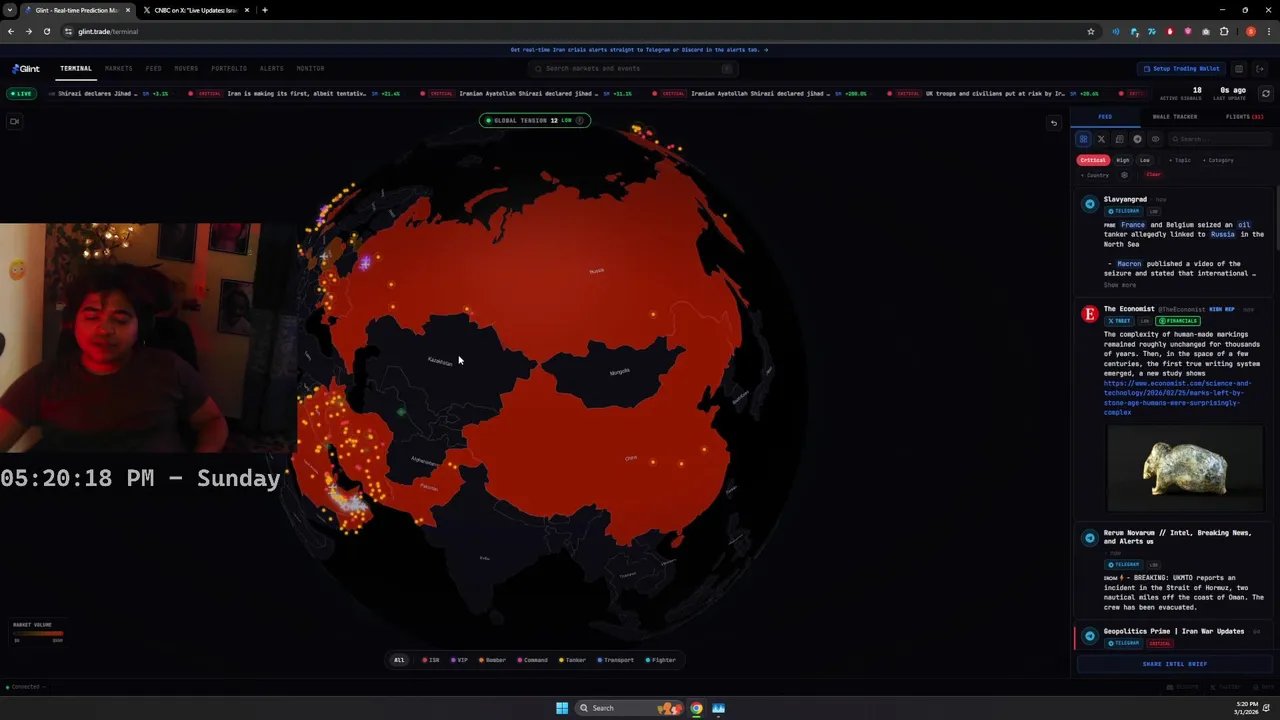The width and height of the screenshot is (1280, 720).
Task: Click Setup Trading Wallet button
Action: click(x=1182, y=69)
